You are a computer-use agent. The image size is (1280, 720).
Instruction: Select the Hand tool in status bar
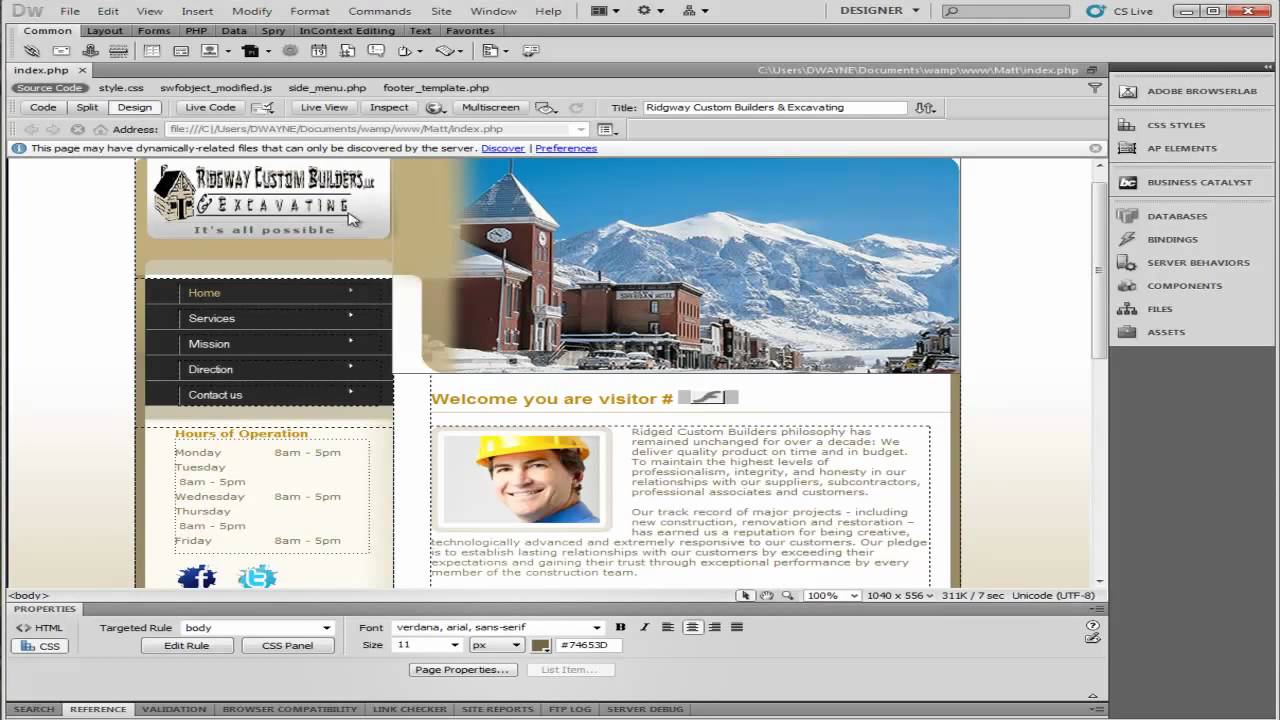[x=767, y=595]
